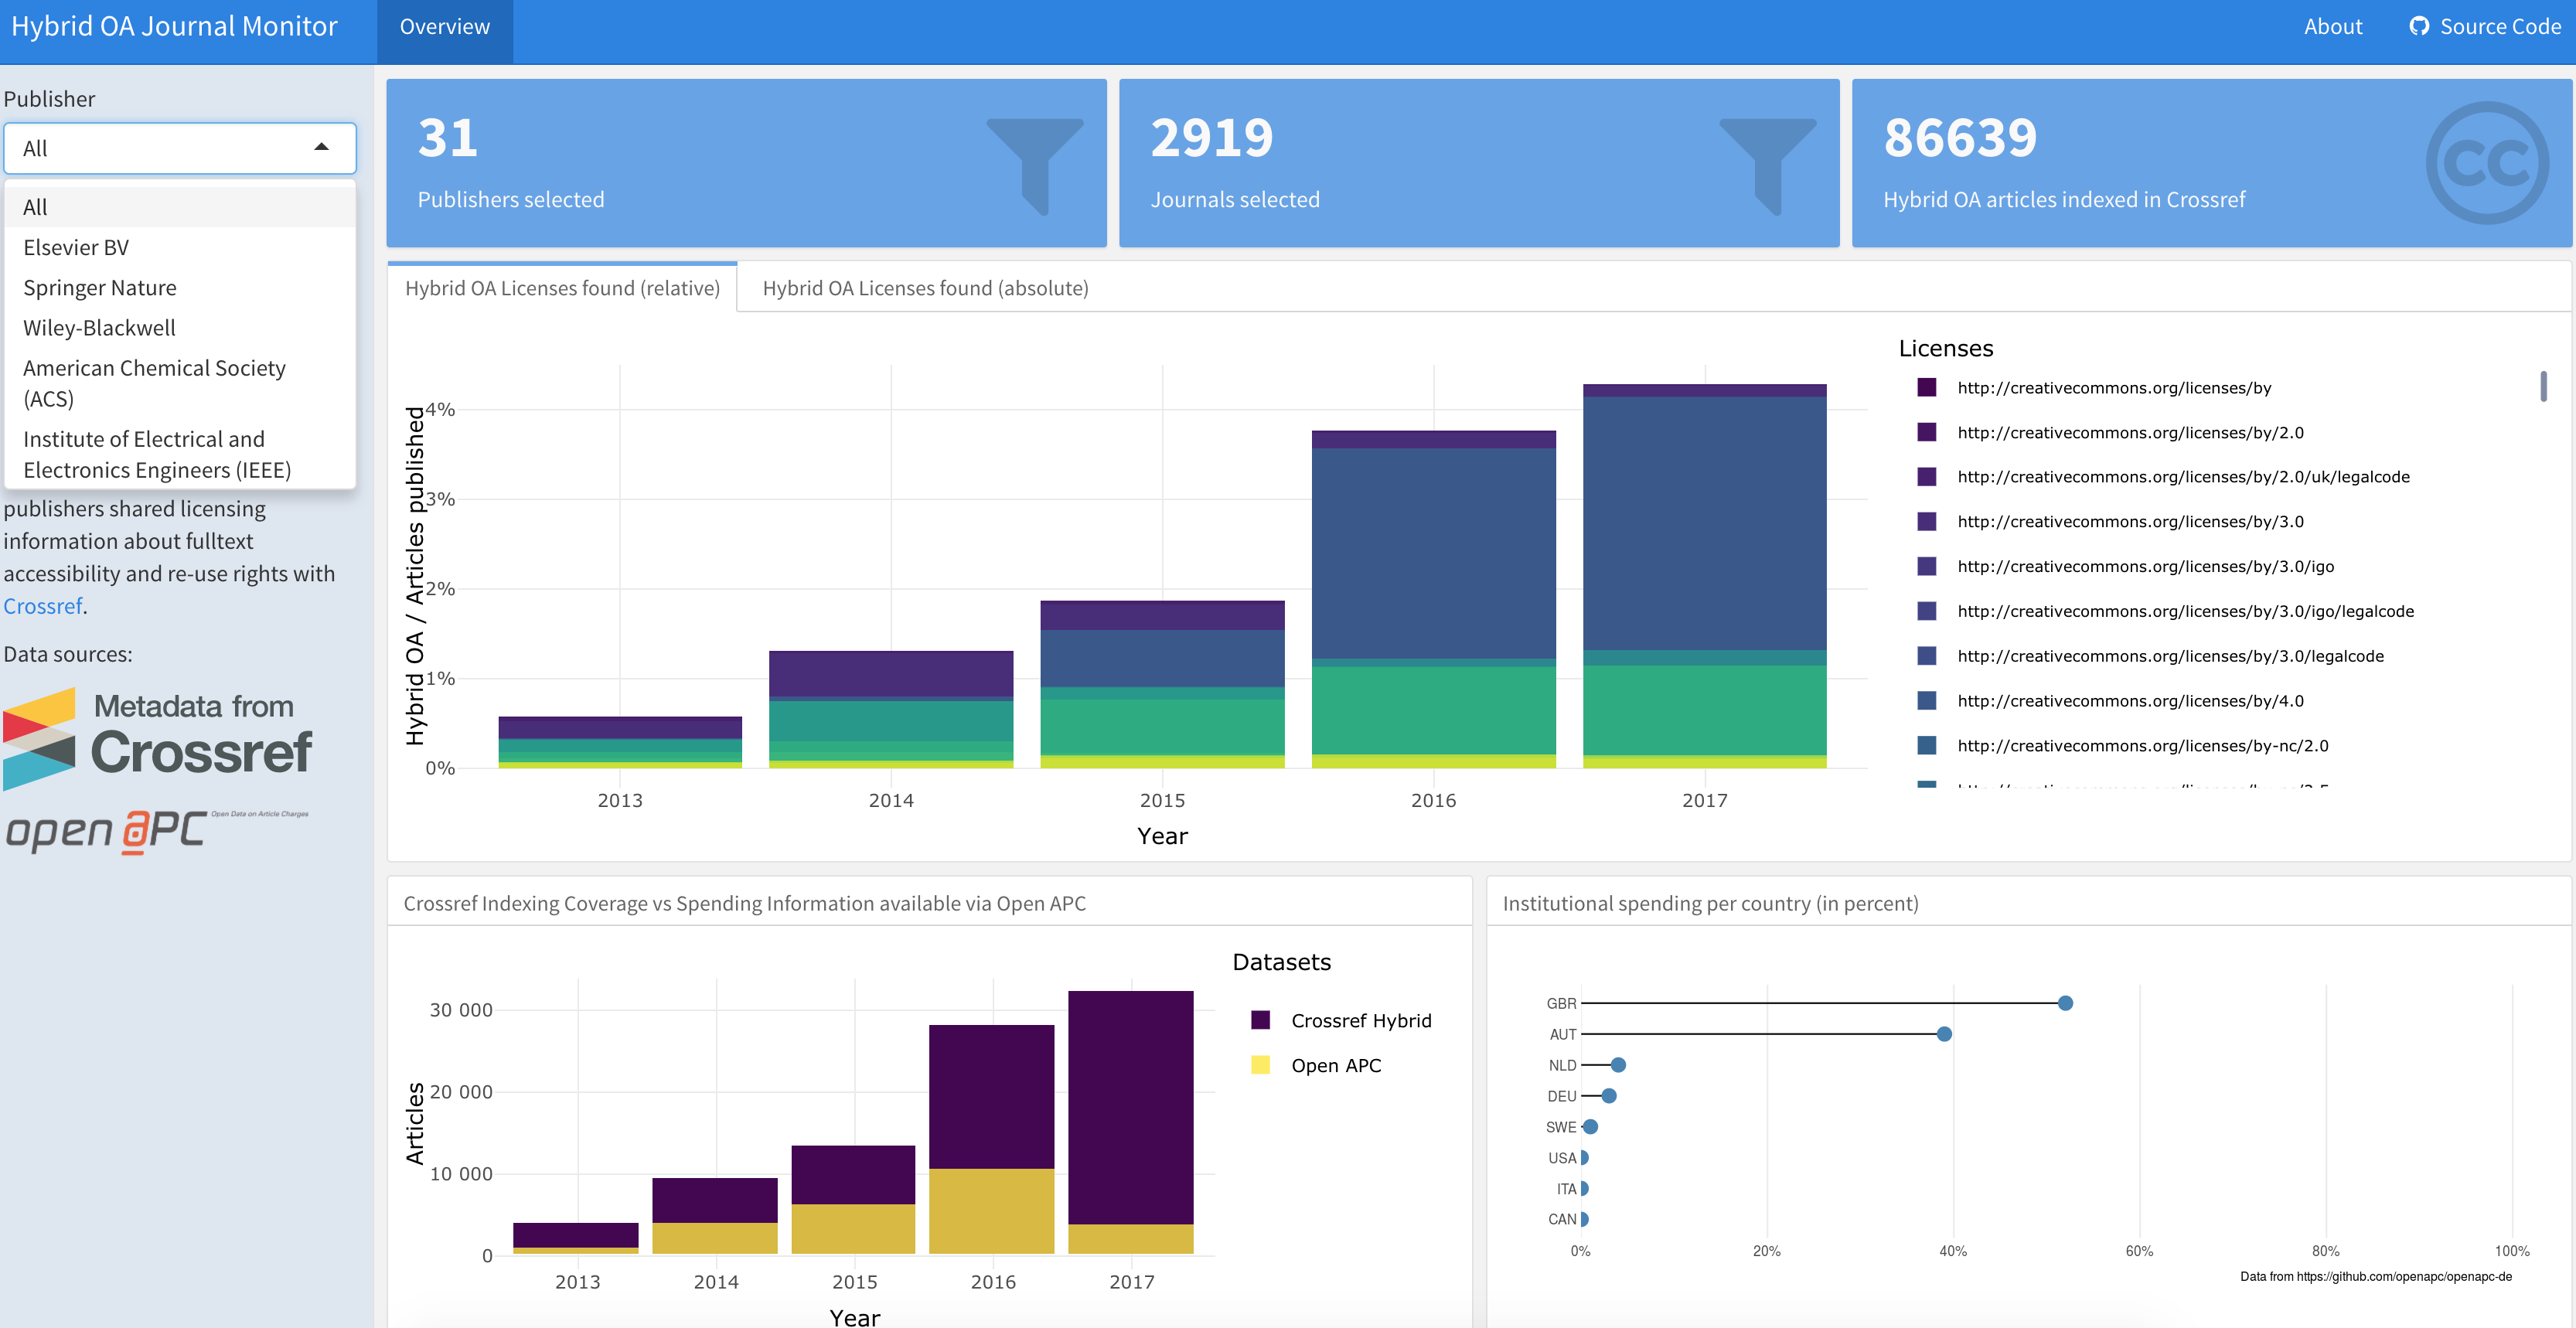Open the About link in header
Image resolution: width=2576 pixels, height=1328 pixels.
(2332, 27)
